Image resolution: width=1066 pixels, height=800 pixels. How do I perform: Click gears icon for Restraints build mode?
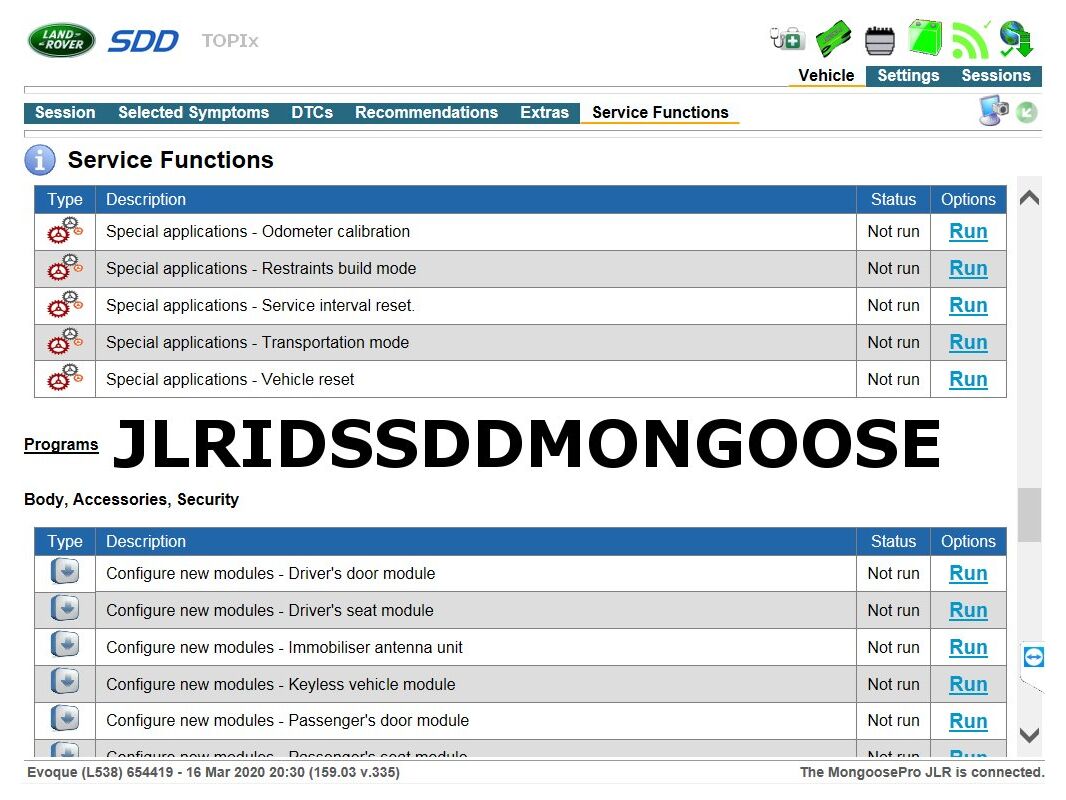(x=65, y=268)
